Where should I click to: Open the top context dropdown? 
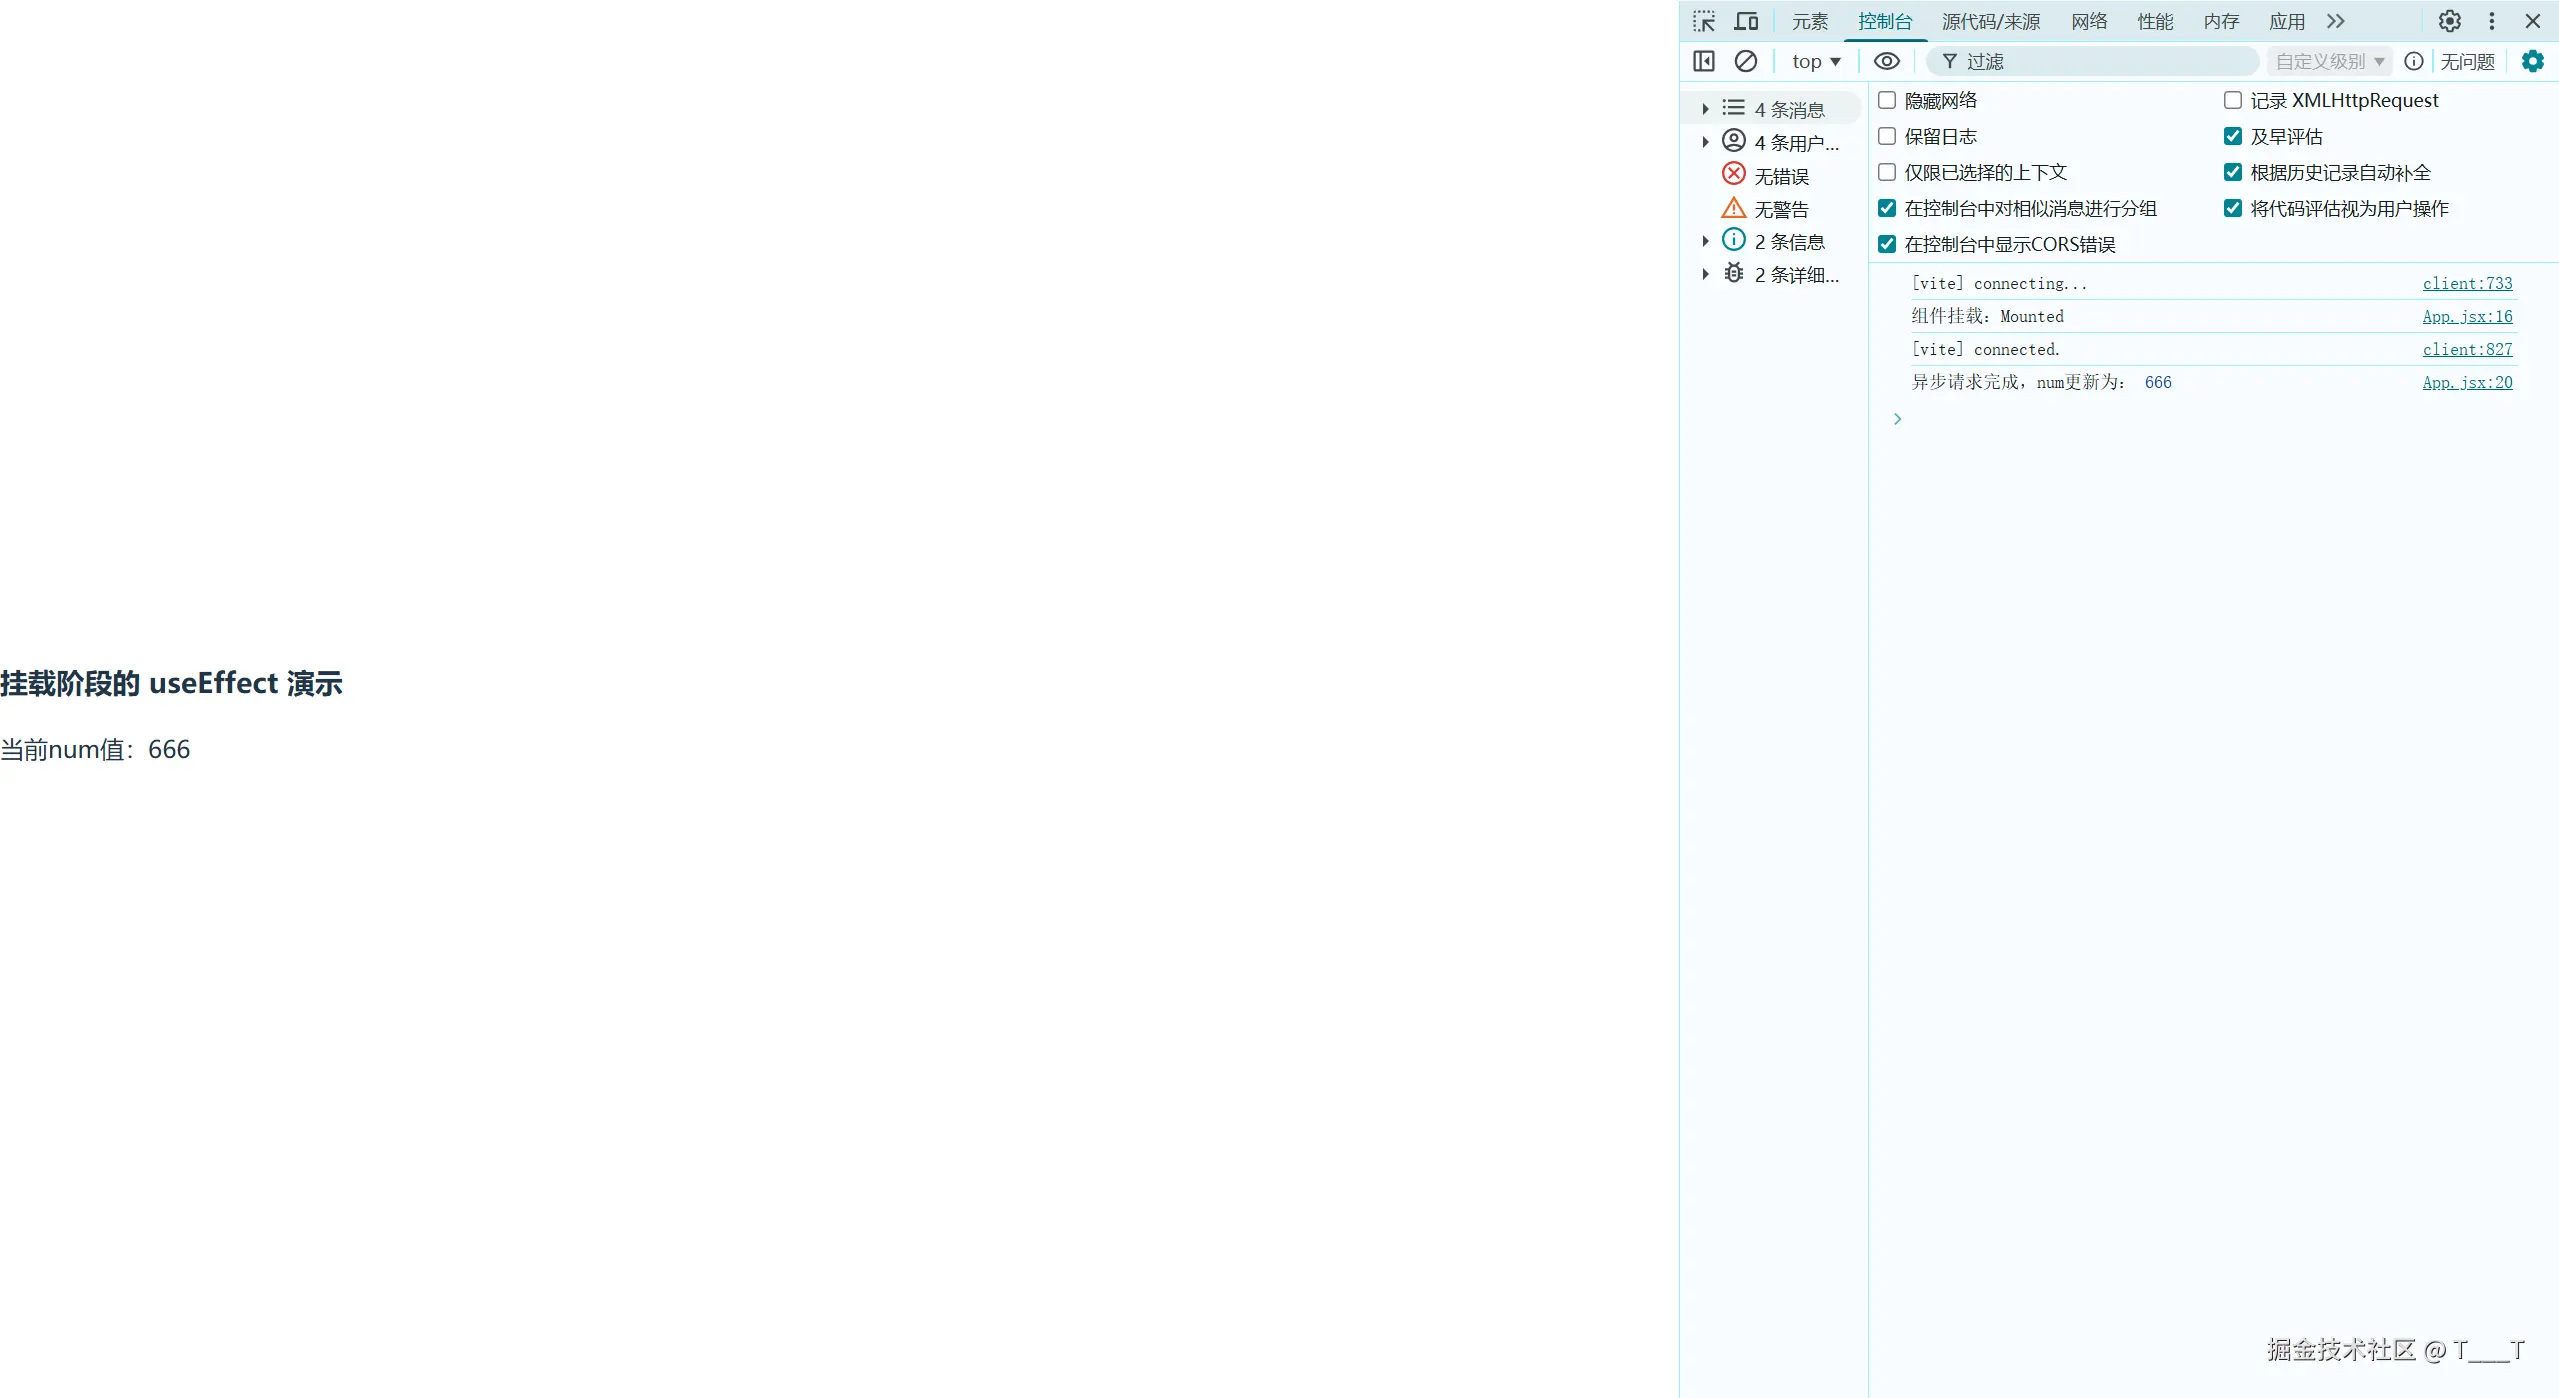pos(1816,61)
